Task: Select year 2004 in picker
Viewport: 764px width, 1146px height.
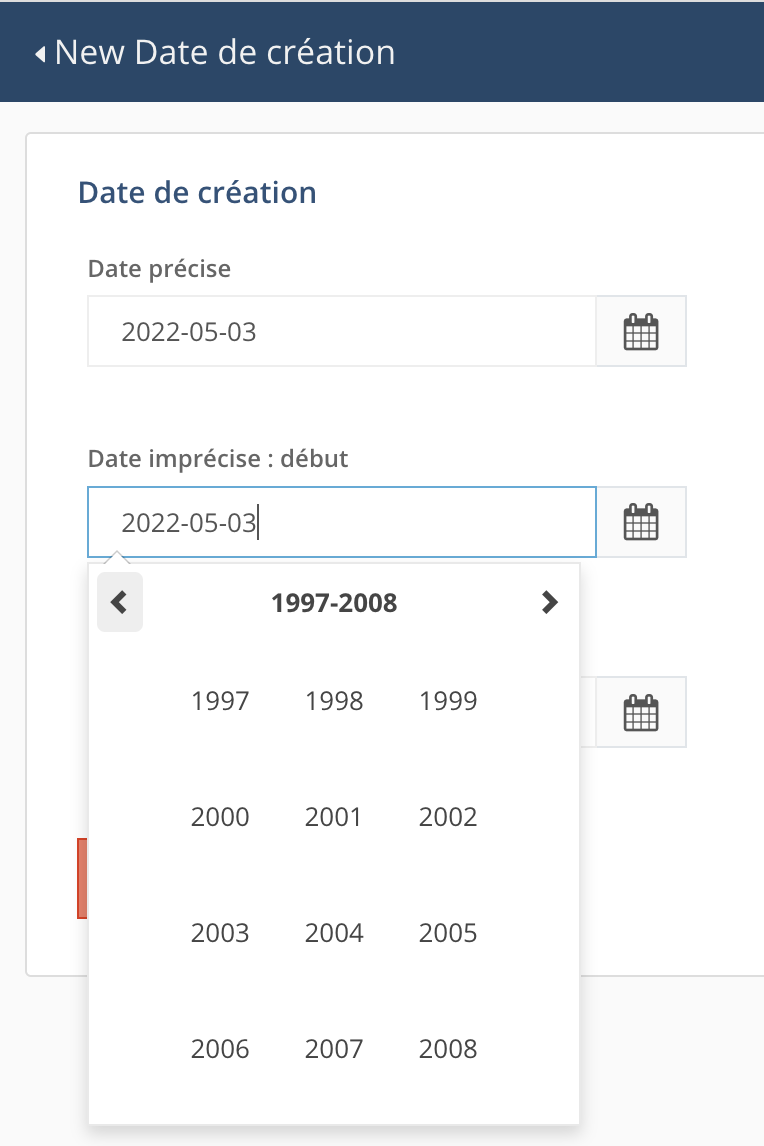Action: pos(334,933)
